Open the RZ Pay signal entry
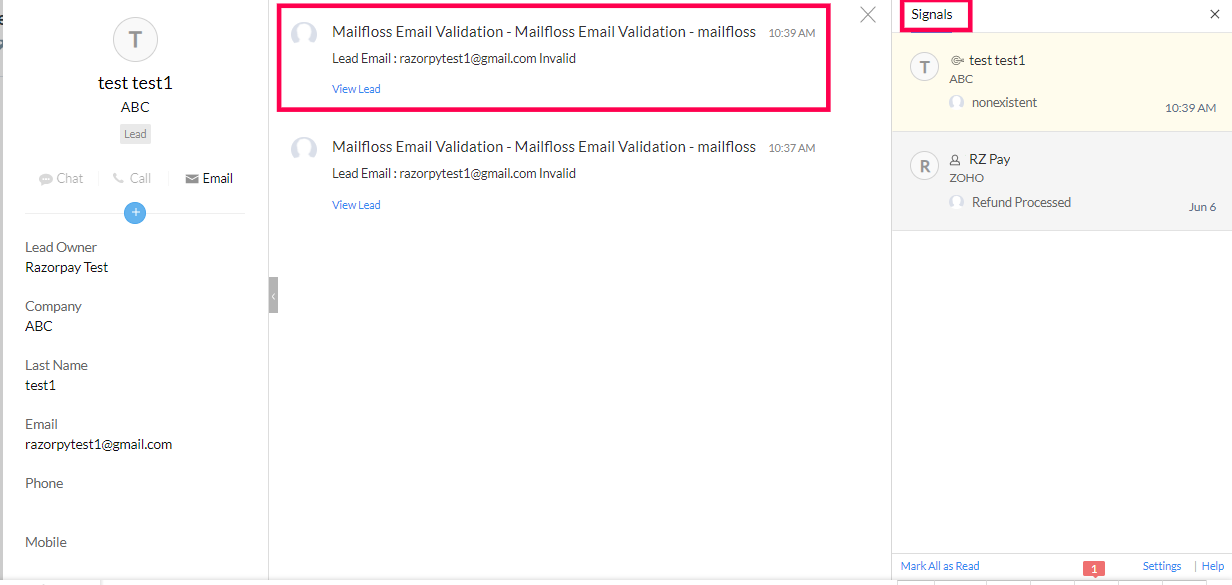This screenshot has height=585, width=1232. coord(1060,181)
